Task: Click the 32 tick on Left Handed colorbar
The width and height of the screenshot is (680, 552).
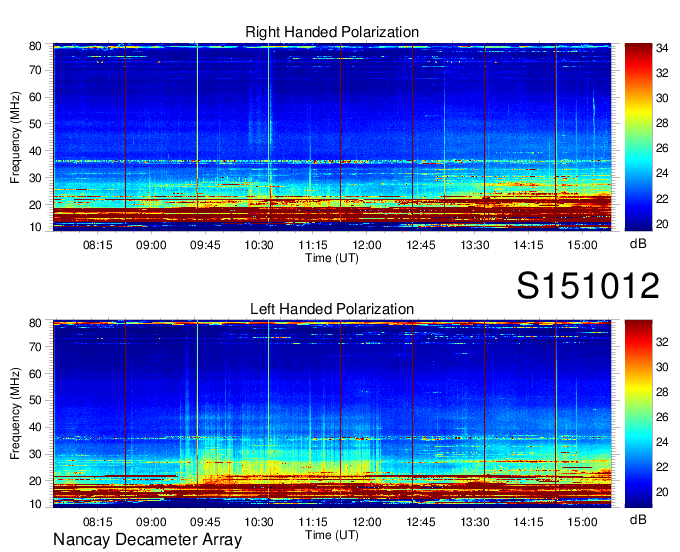Action: pyautogui.click(x=662, y=342)
